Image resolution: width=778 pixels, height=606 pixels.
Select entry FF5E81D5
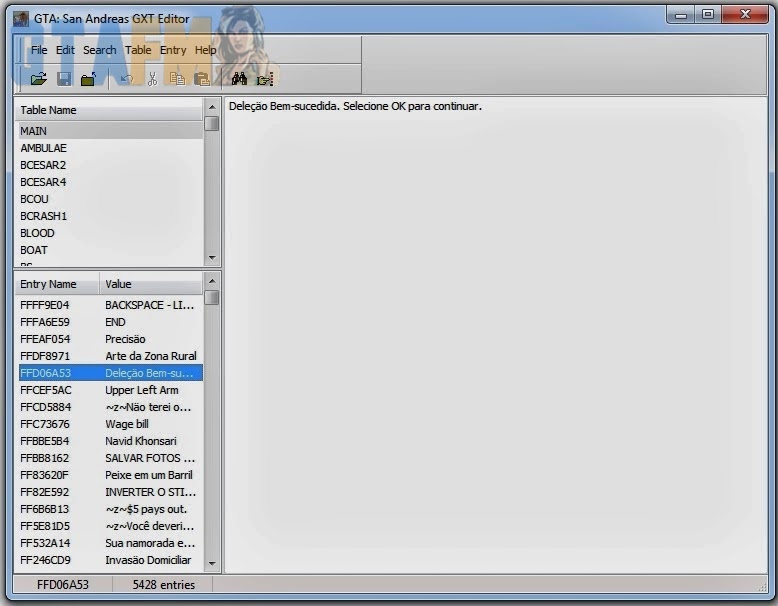pyautogui.click(x=110, y=526)
